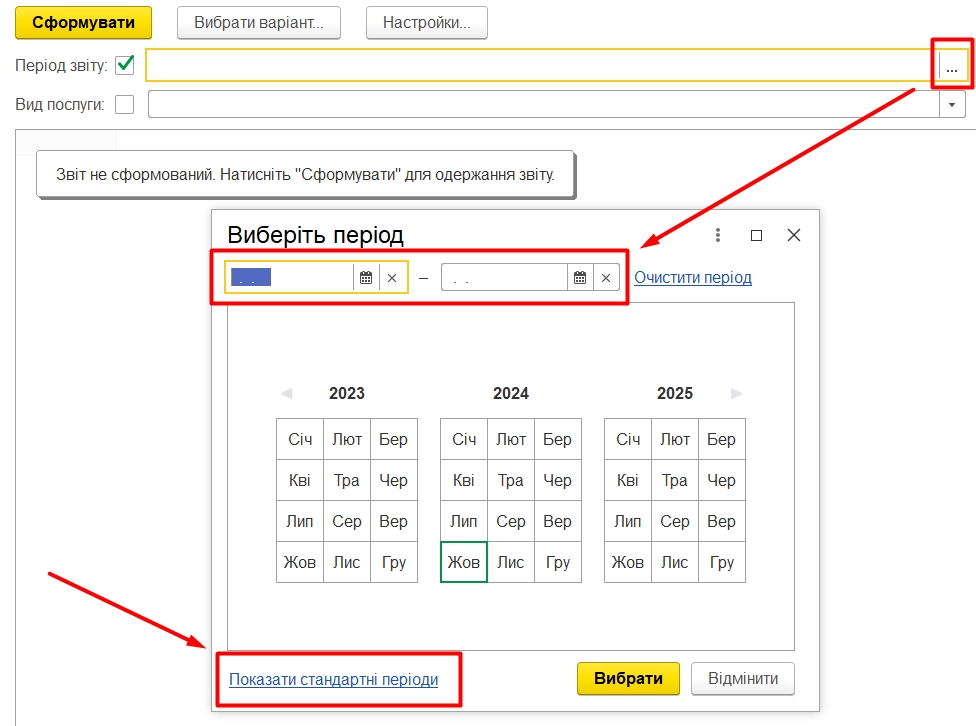Open the dialog's three-dot more menu
This screenshot has height=726, width=976.
click(718, 235)
